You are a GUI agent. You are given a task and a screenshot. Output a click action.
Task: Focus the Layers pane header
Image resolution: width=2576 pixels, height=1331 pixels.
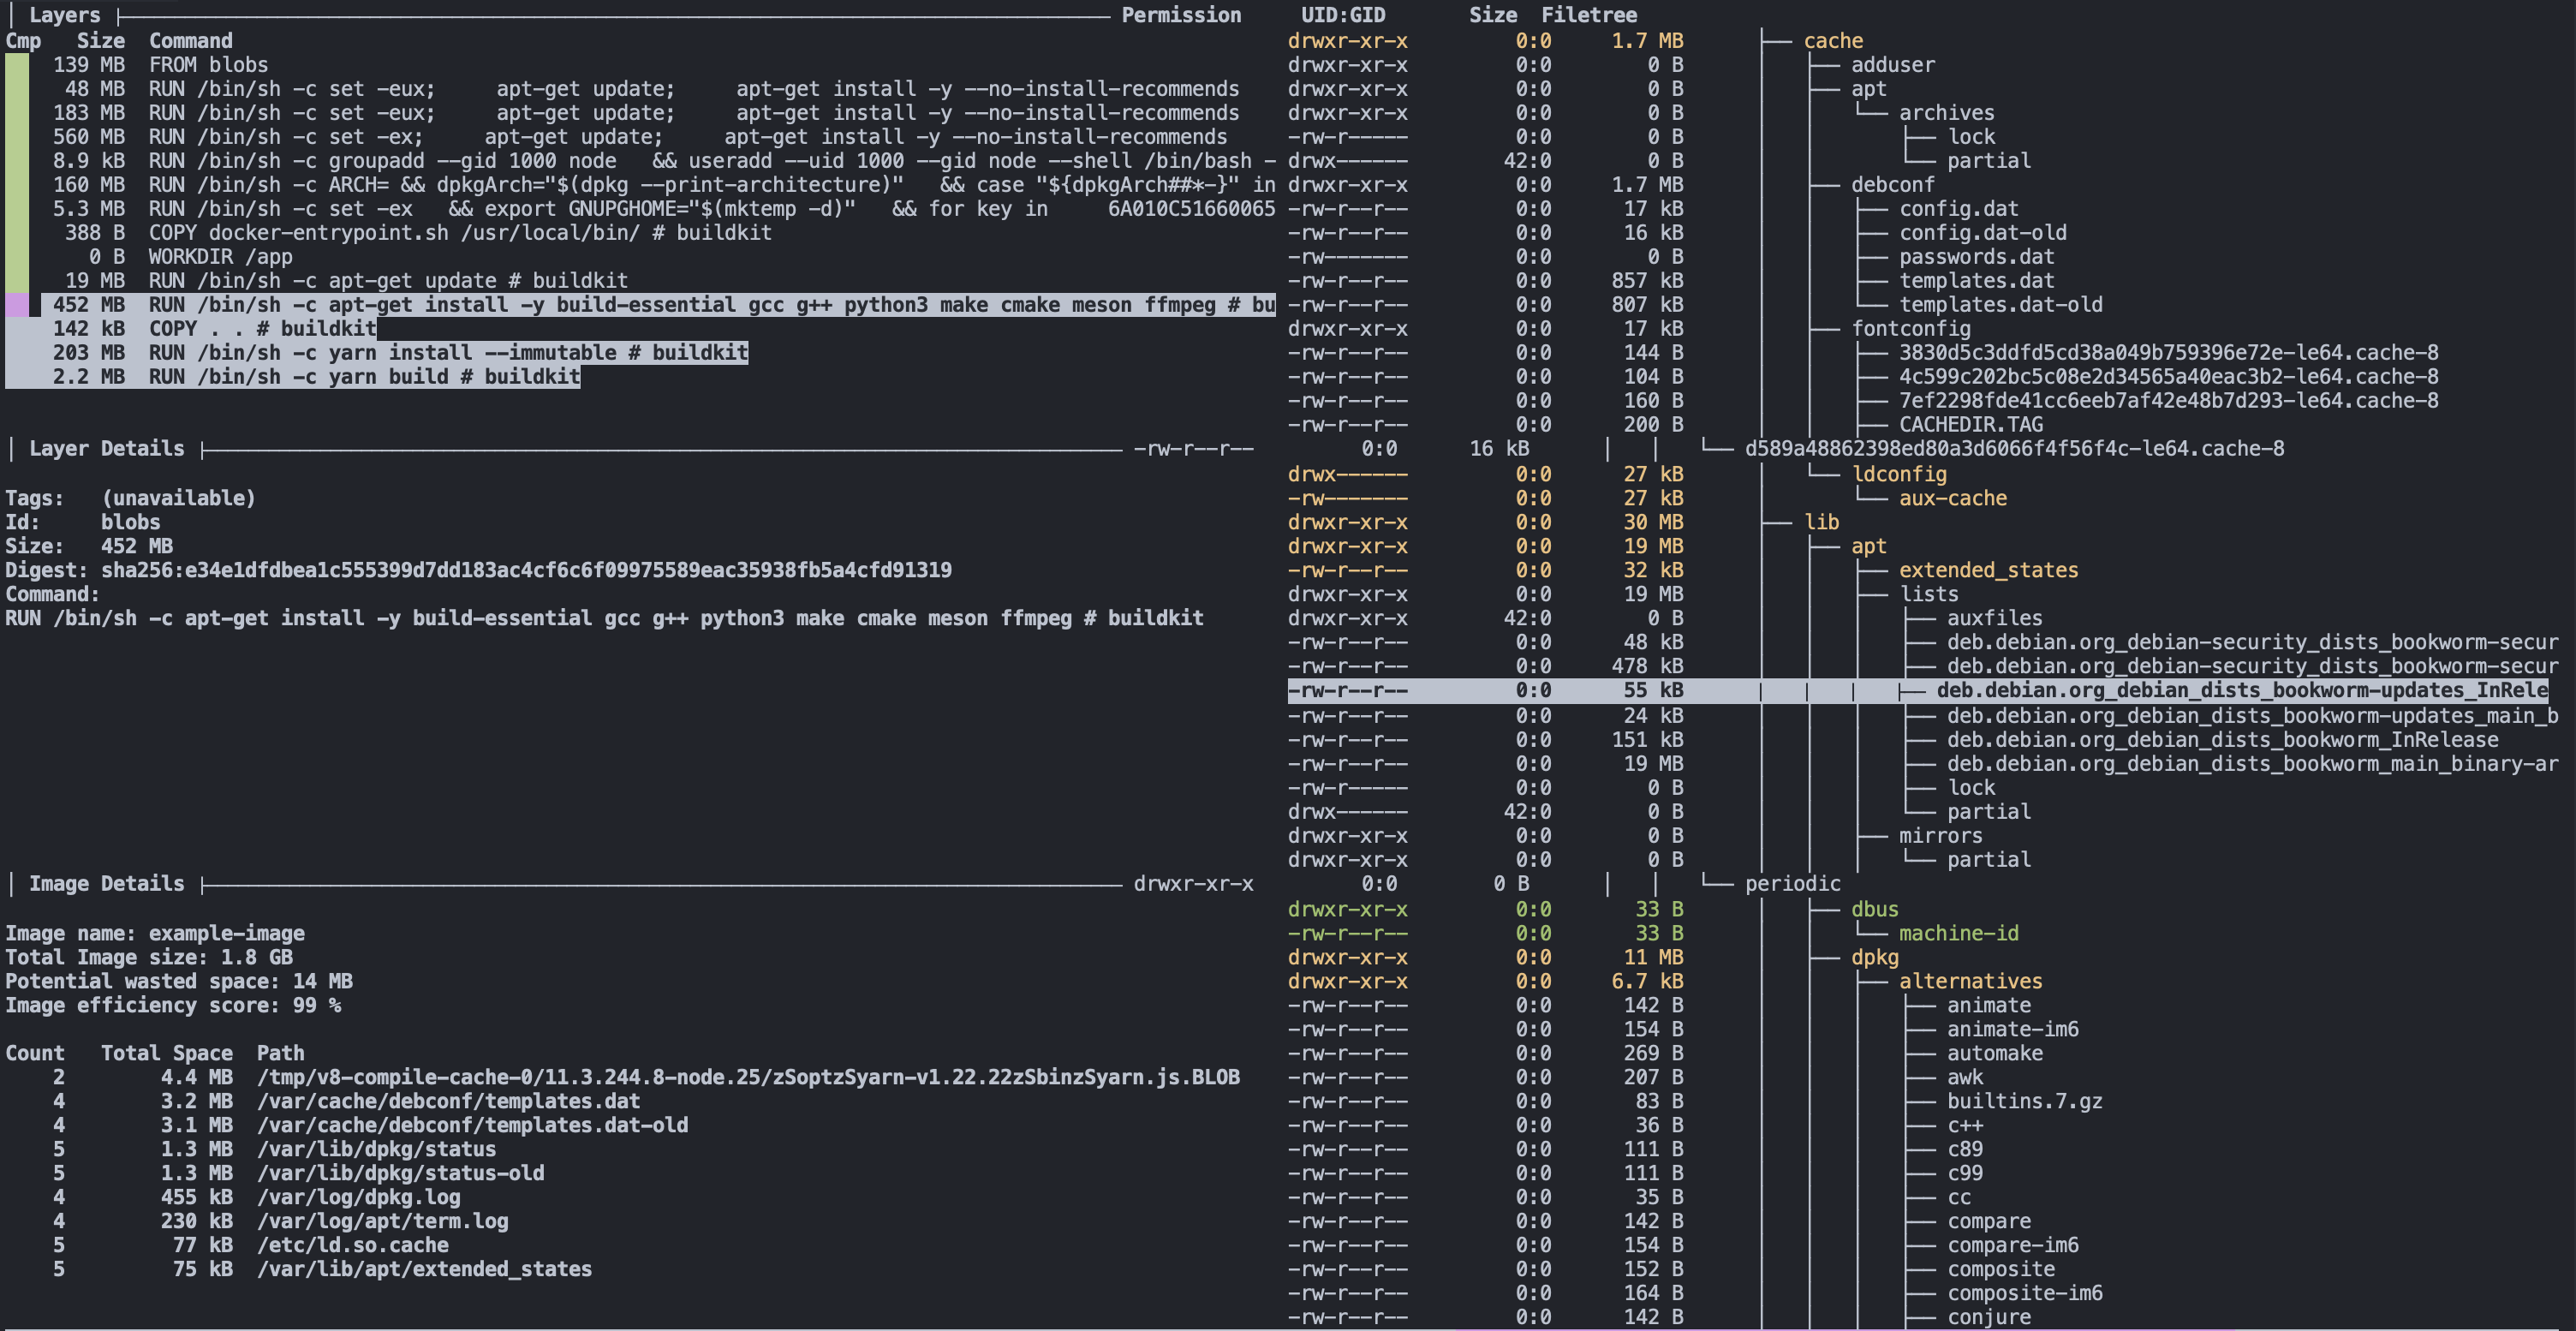coord(64,15)
